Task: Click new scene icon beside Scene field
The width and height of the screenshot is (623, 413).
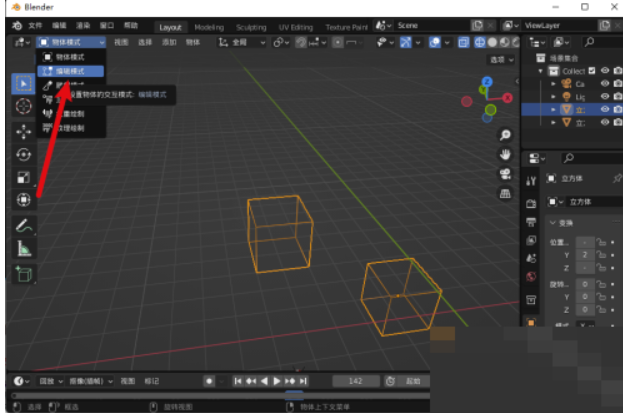Action: (477, 25)
